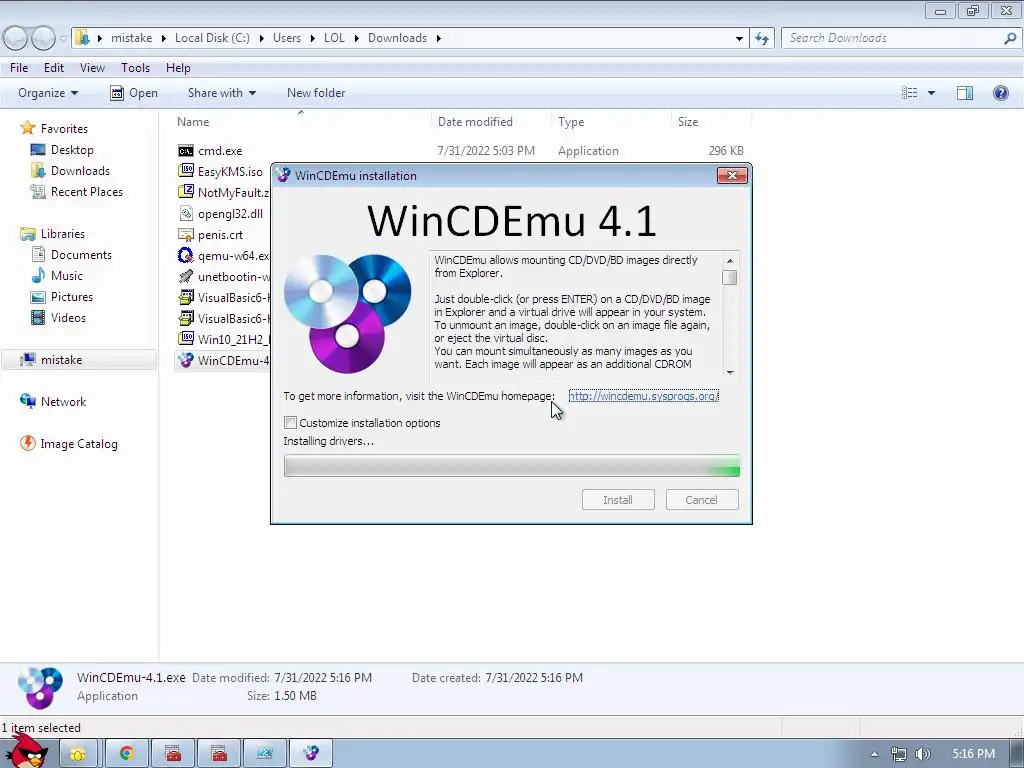The width and height of the screenshot is (1024, 768).
Task: Open Desktop in Favorites
Action: (72, 150)
